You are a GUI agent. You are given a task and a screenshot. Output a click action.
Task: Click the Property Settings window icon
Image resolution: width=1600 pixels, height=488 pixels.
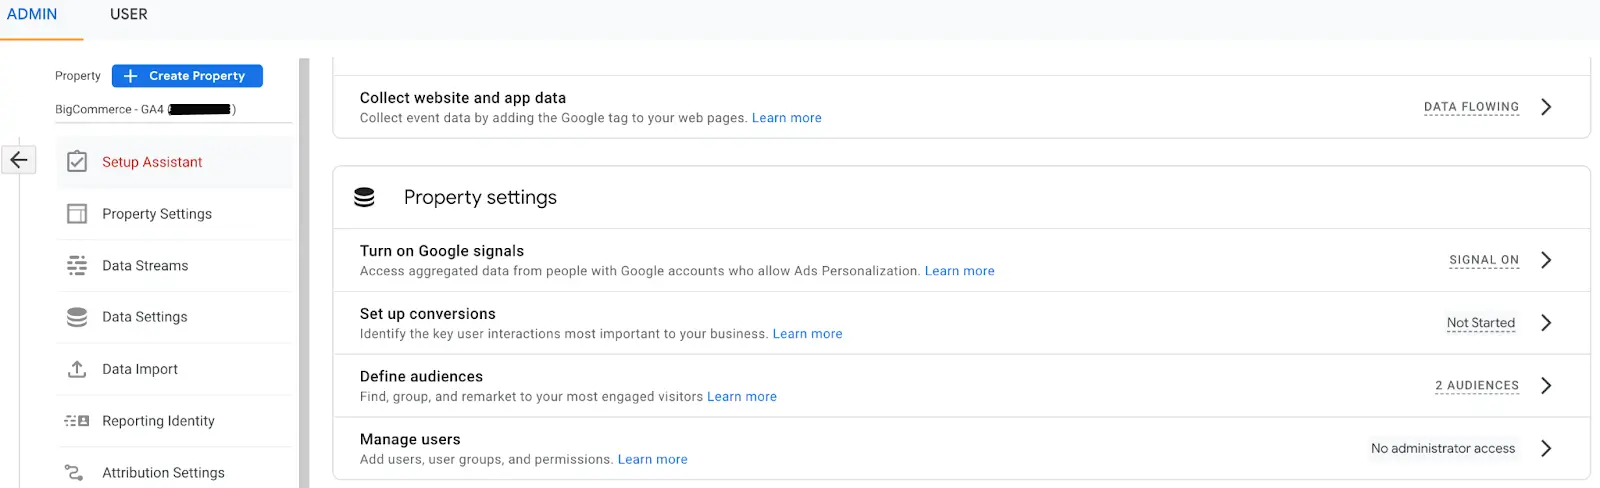(x=77, y=214)
